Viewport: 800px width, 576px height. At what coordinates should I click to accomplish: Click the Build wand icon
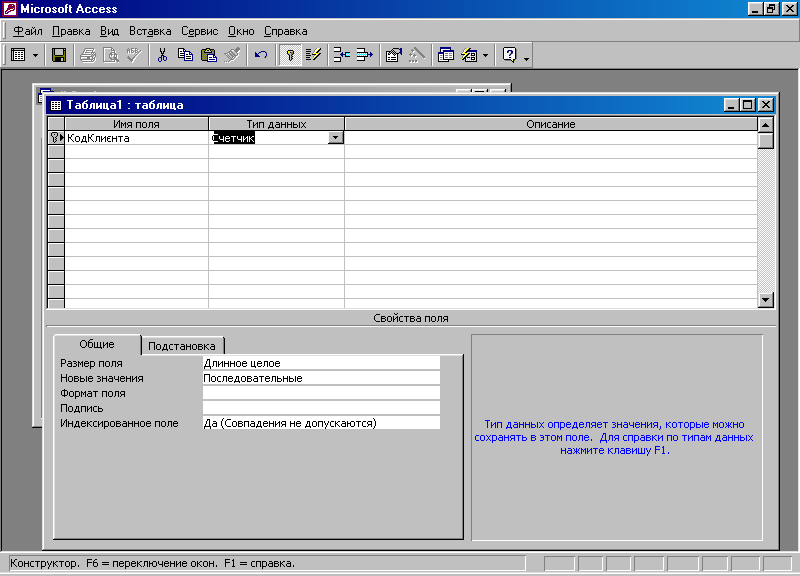pyautogui.click(x=416, y=55)
